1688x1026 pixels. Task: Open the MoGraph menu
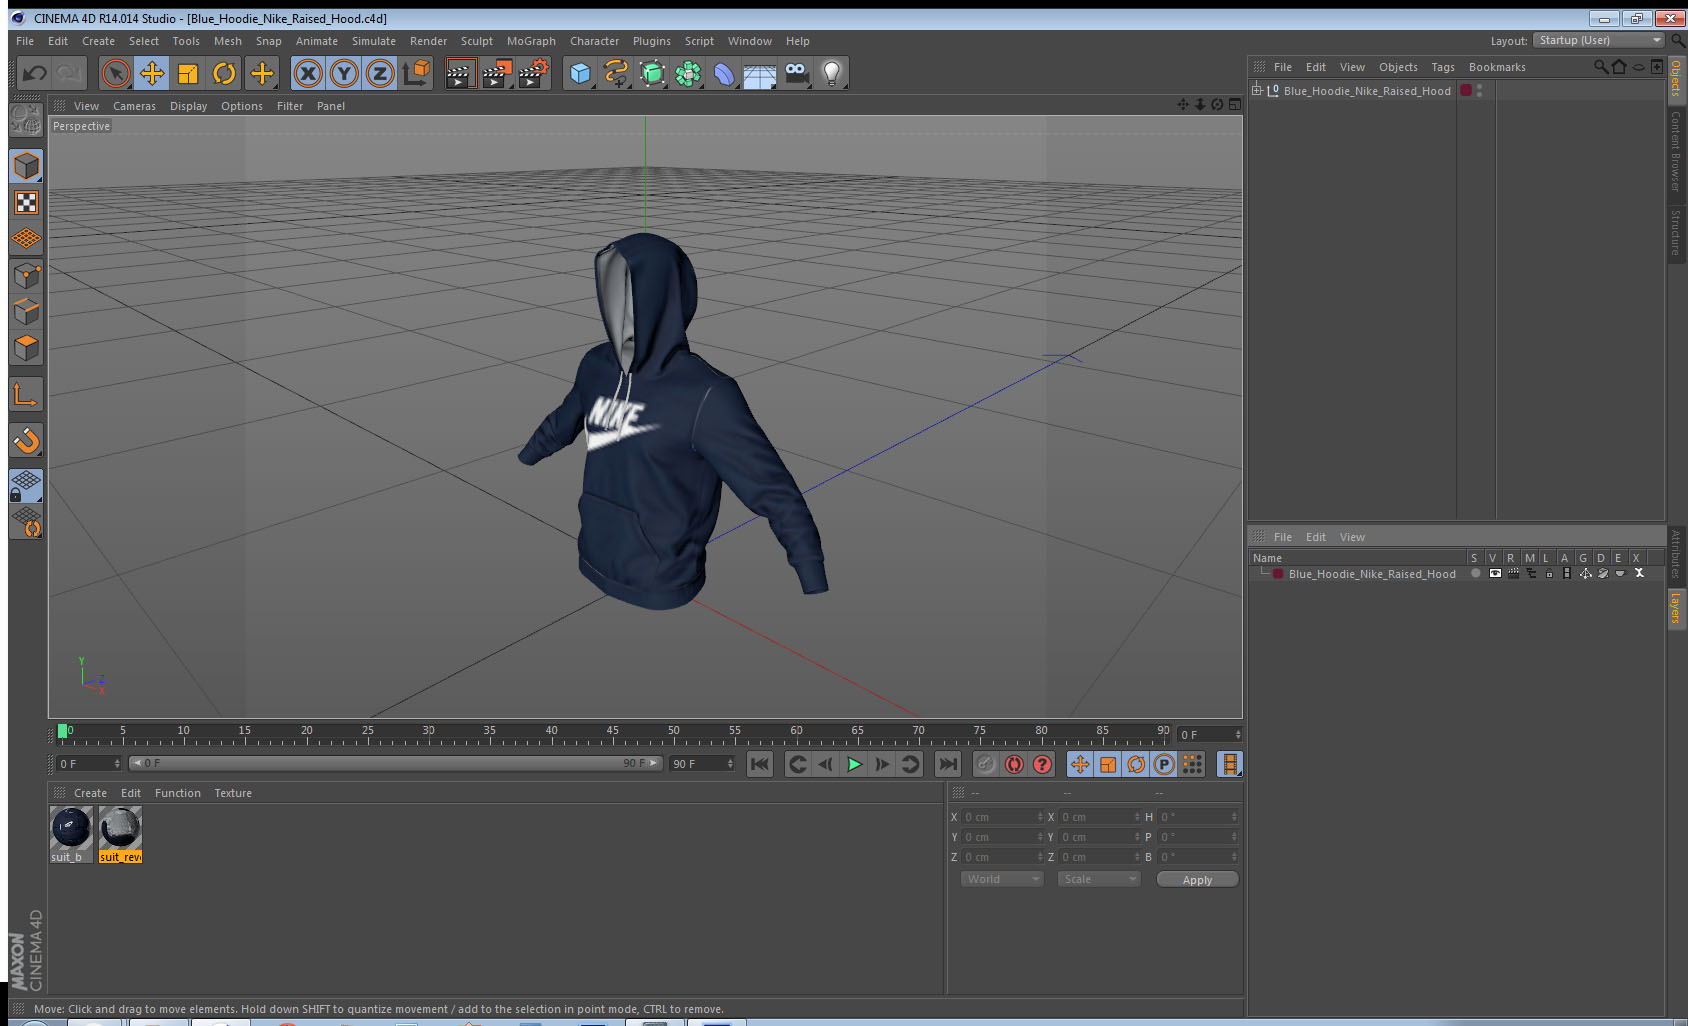point(531,41)
